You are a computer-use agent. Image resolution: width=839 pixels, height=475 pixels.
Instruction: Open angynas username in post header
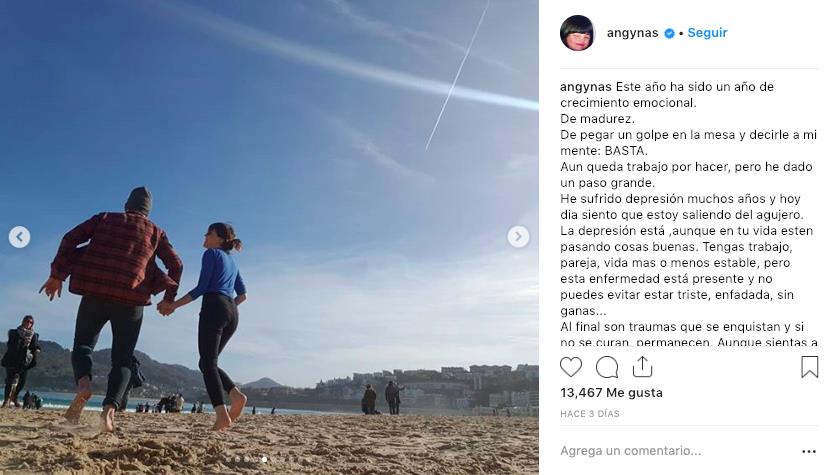point(632,33)
